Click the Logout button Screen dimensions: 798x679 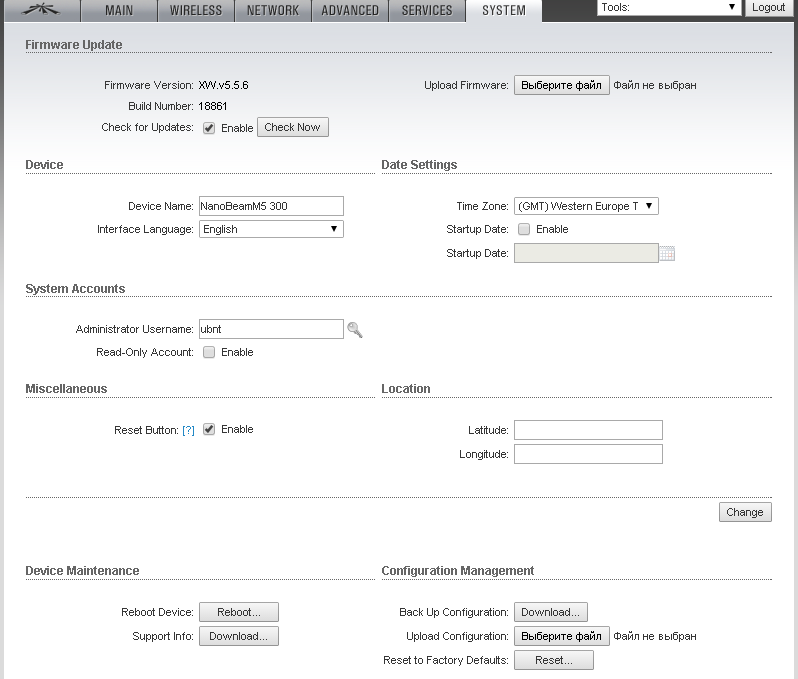coord(768,8)
